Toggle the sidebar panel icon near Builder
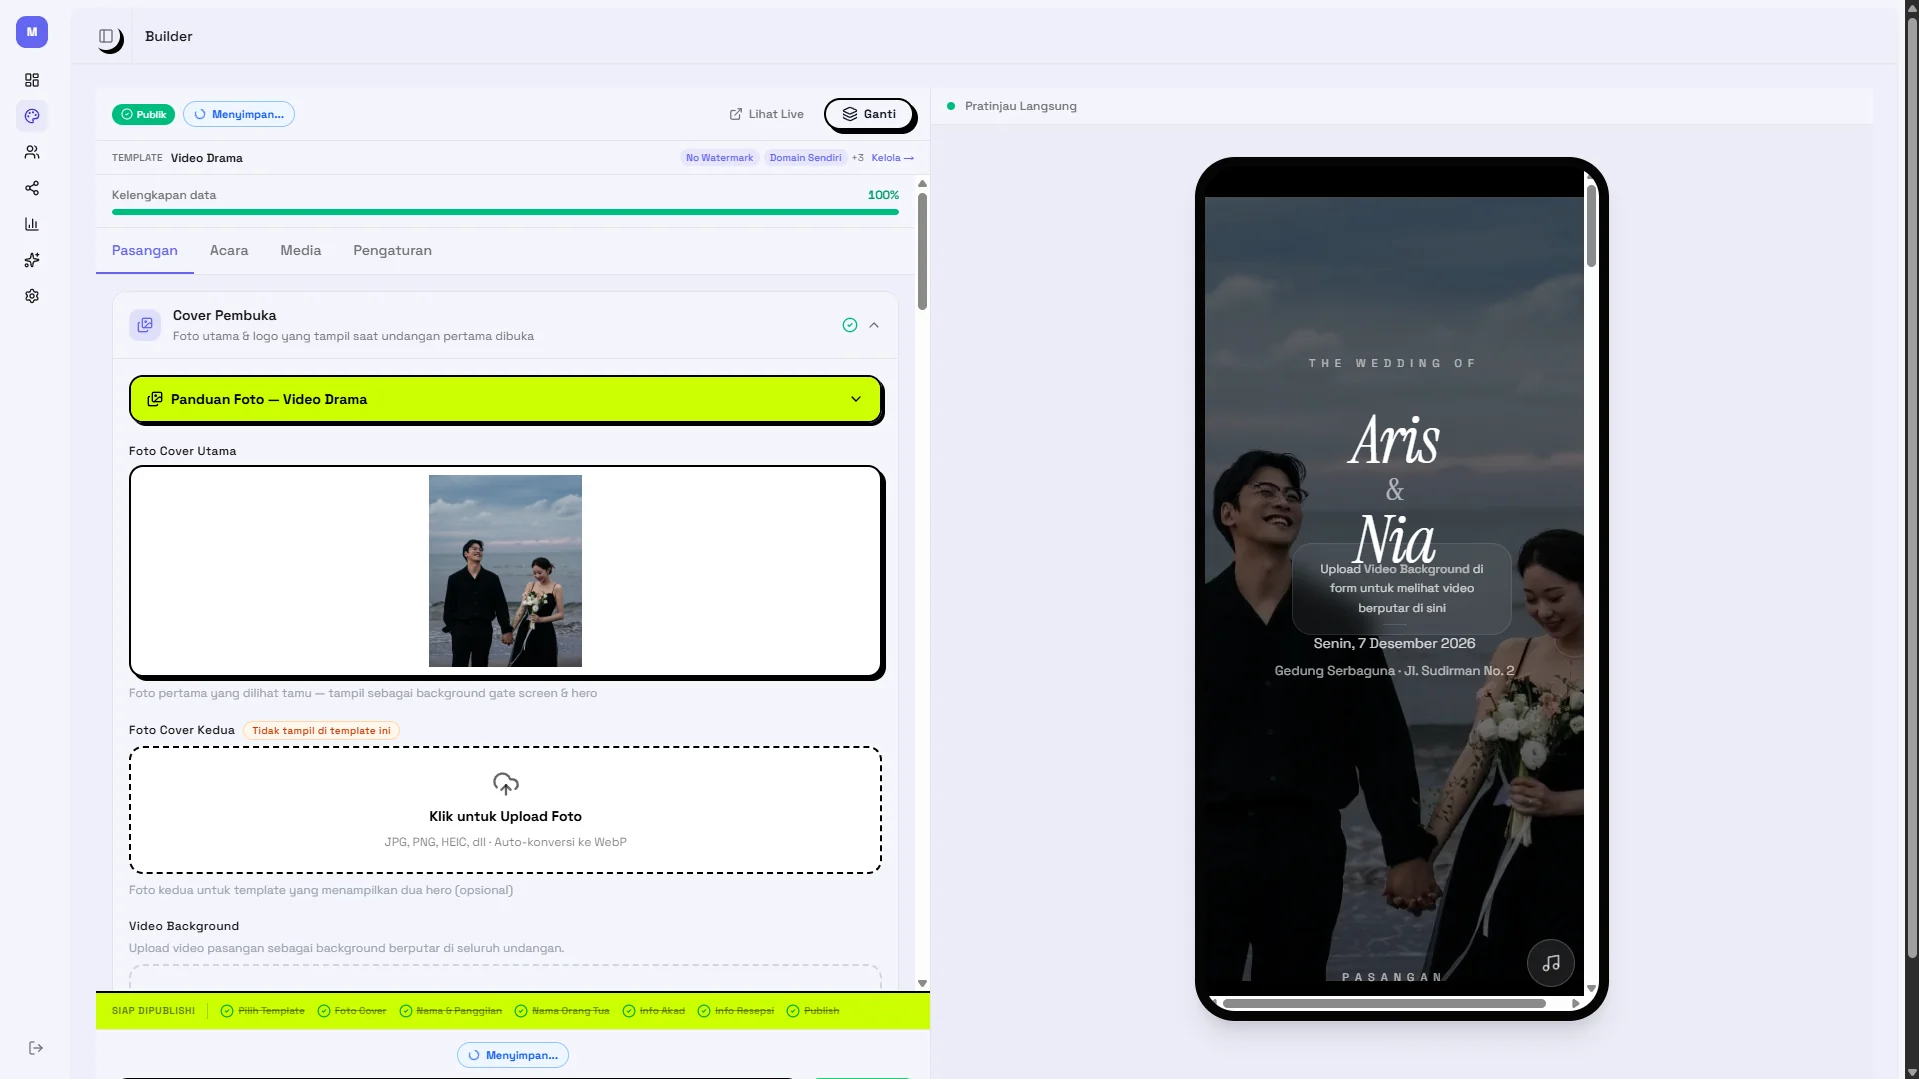Screen dimensions: 1919x1079 pos(106,36)
